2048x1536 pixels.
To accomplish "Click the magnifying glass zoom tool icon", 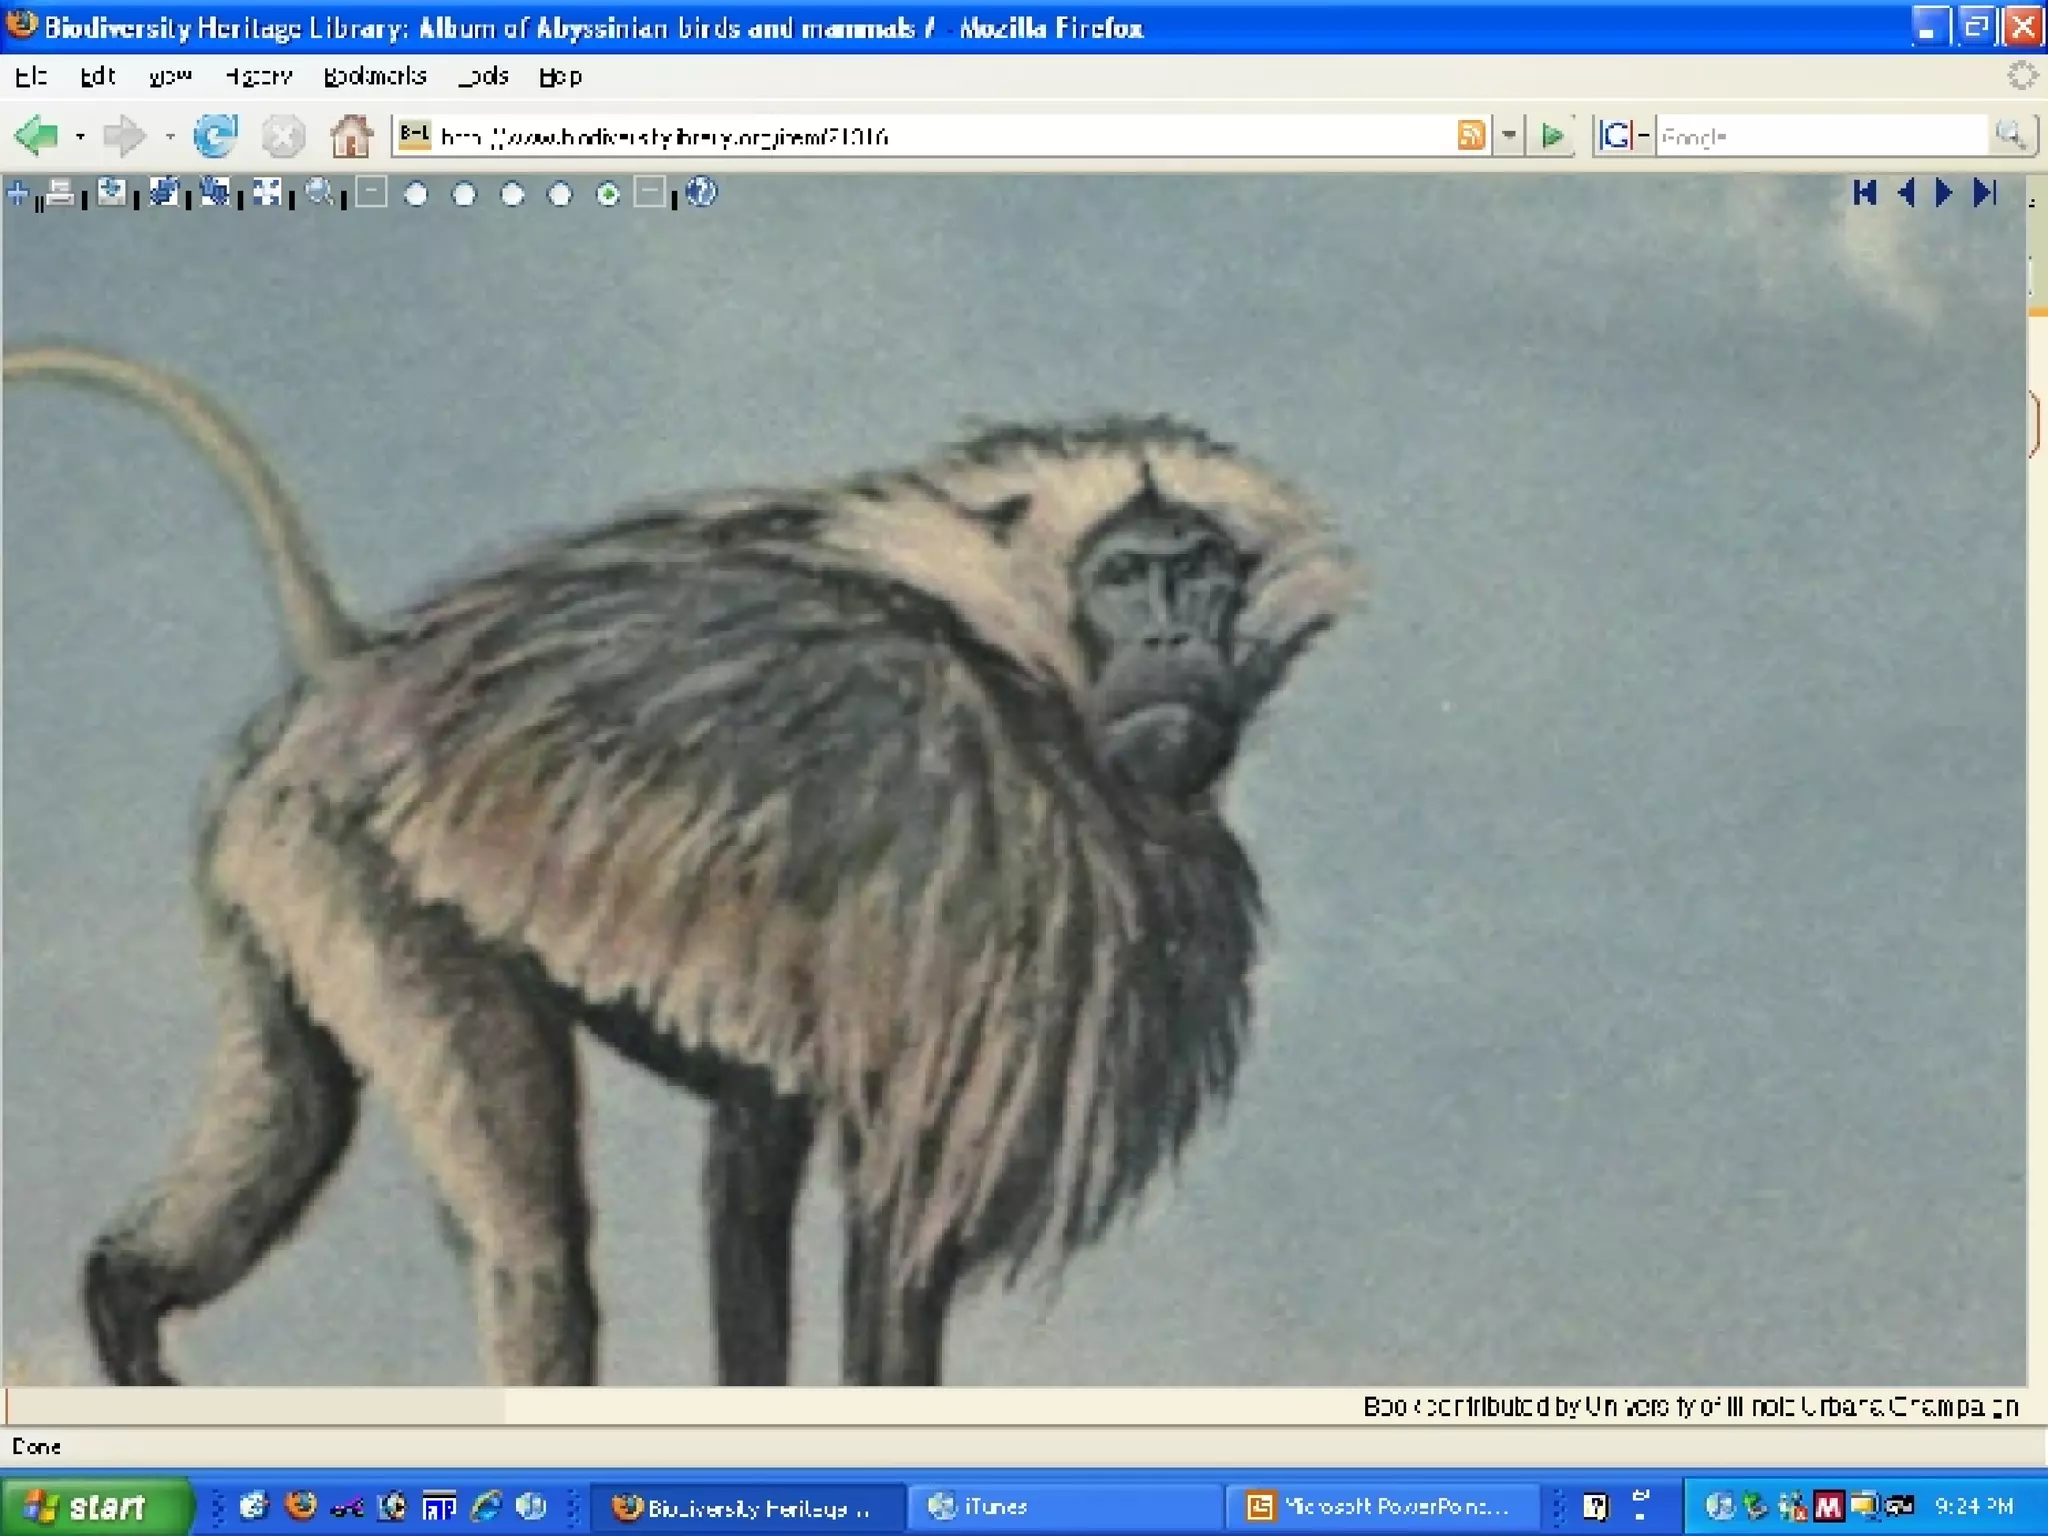I will coord(320,192).
